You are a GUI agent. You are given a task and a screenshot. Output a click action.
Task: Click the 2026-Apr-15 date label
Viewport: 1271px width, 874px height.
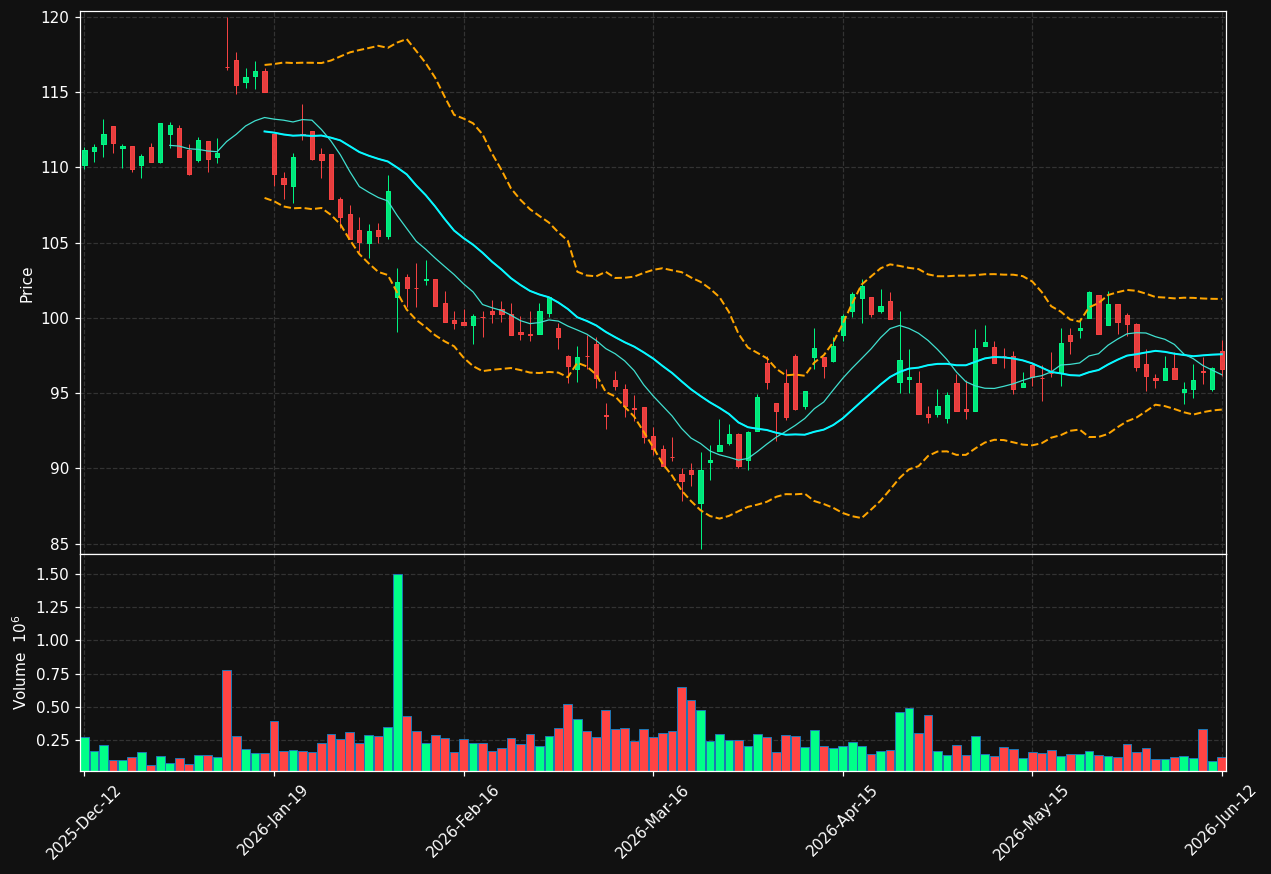pyautogui.click(x=841, y=821)
